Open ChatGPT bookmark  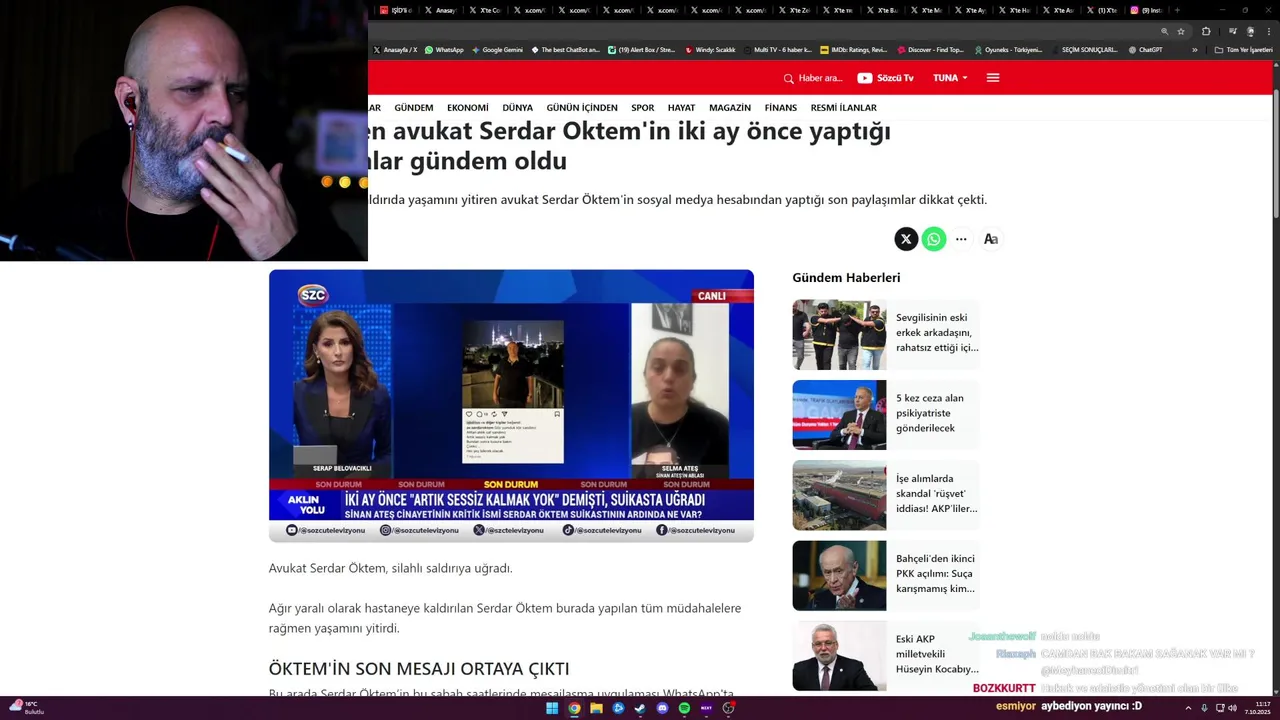(1145, 49)
